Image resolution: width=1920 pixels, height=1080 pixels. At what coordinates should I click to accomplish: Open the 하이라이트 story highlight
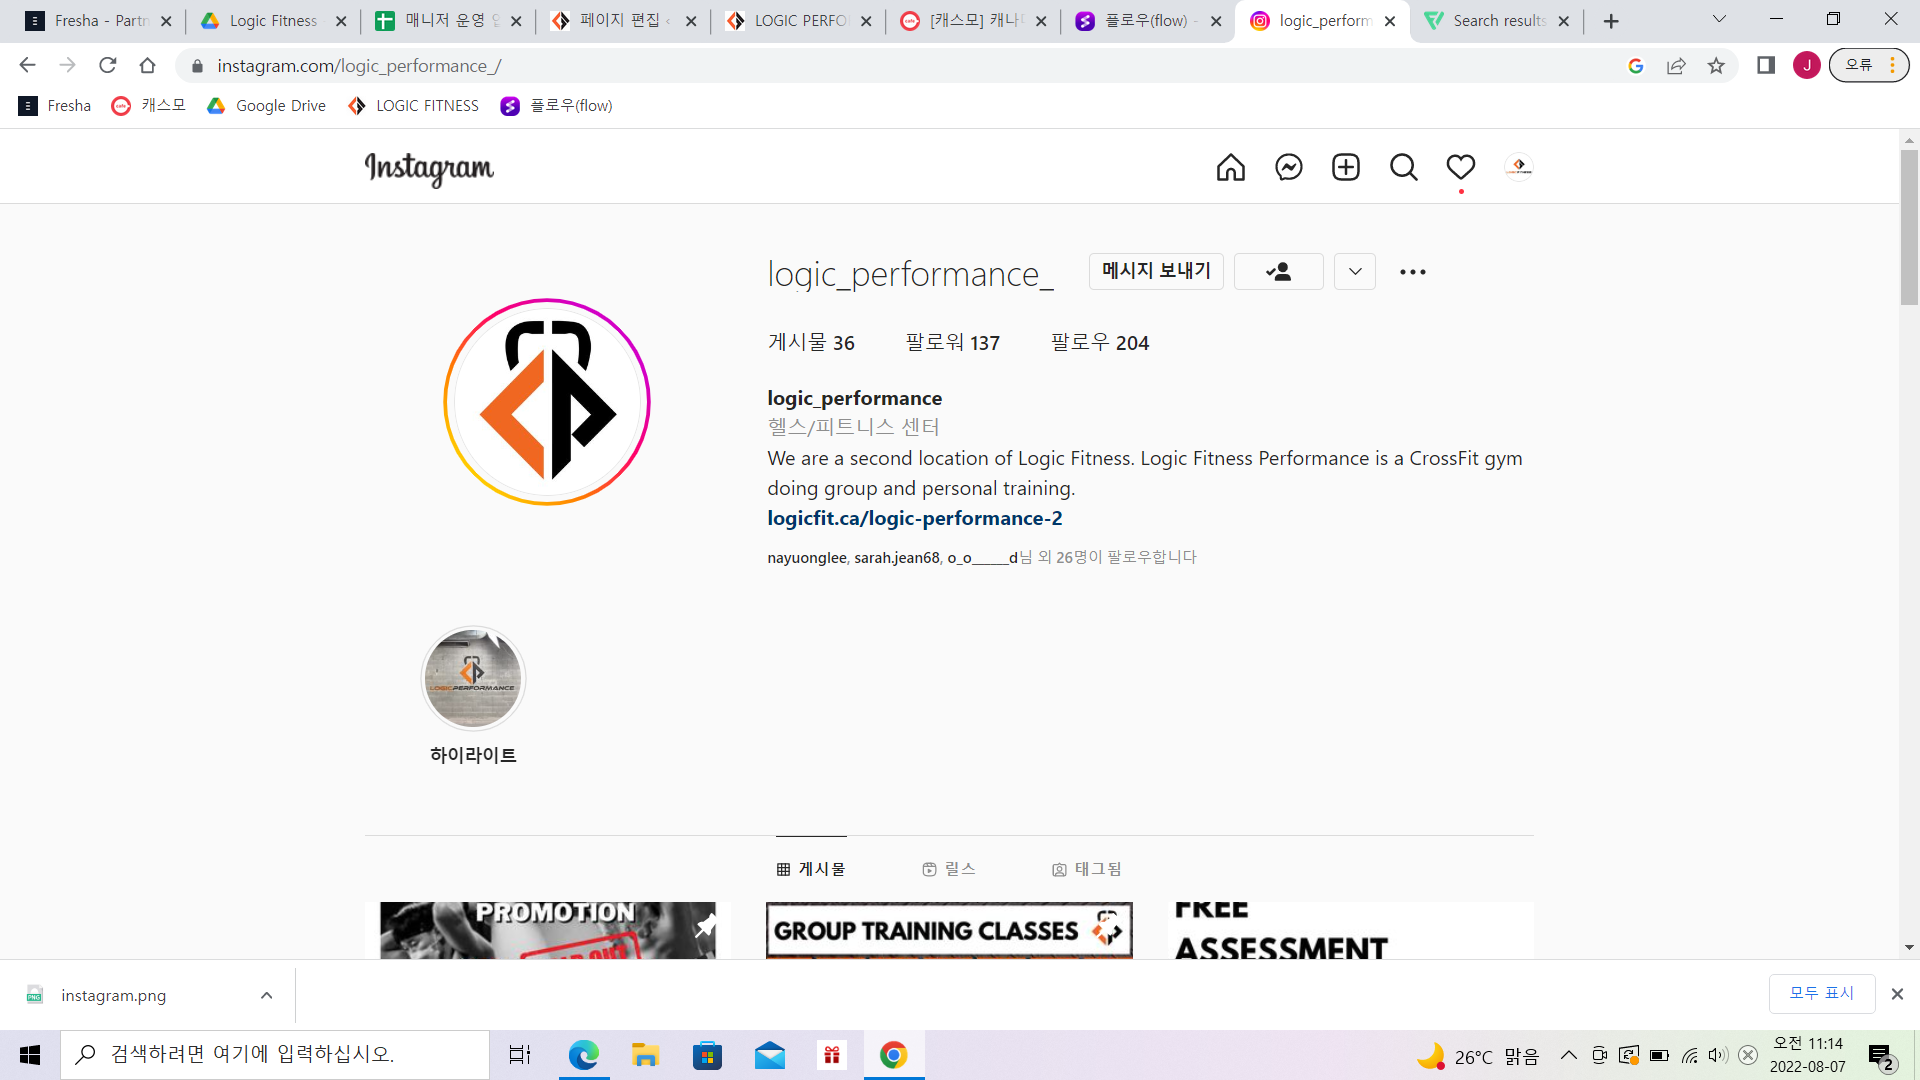tap(473, 679)
